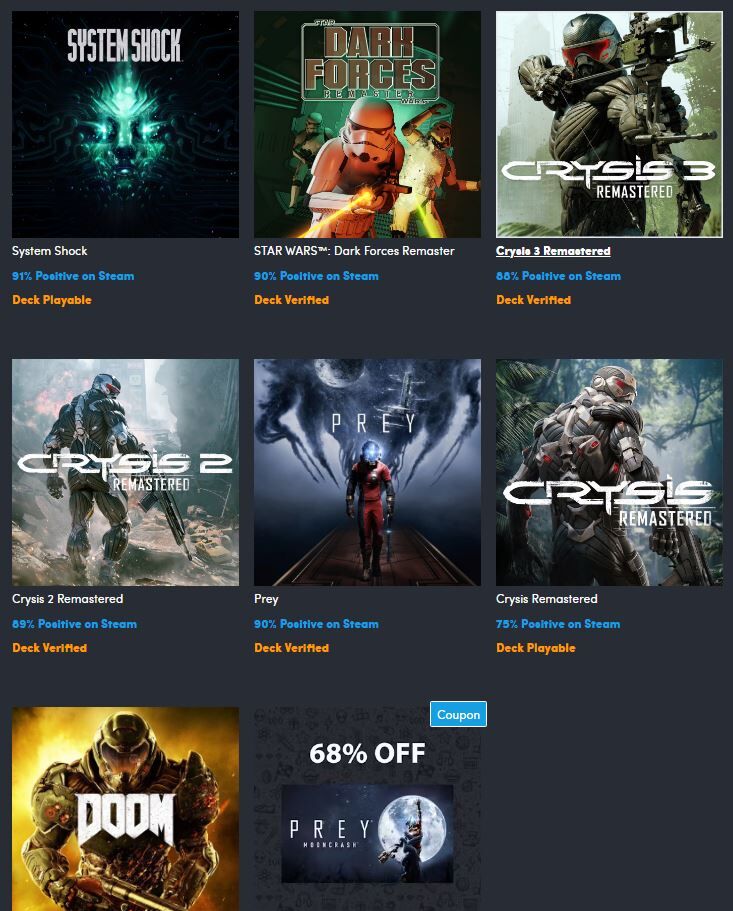Image resolution: width=733 pixels, height=911 pixels.
Task: Click the Crysis Remastered title text
Action: 547,599
